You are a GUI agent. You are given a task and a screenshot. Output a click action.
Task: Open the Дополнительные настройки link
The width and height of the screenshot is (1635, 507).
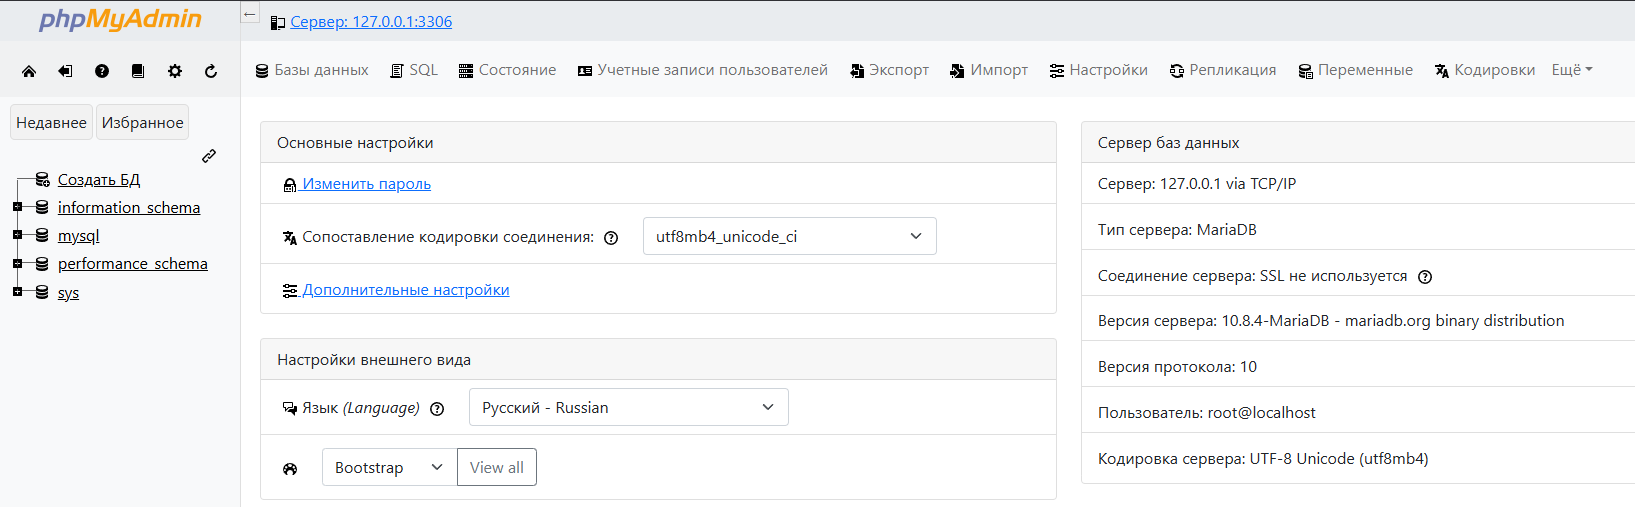coord(406,290)
